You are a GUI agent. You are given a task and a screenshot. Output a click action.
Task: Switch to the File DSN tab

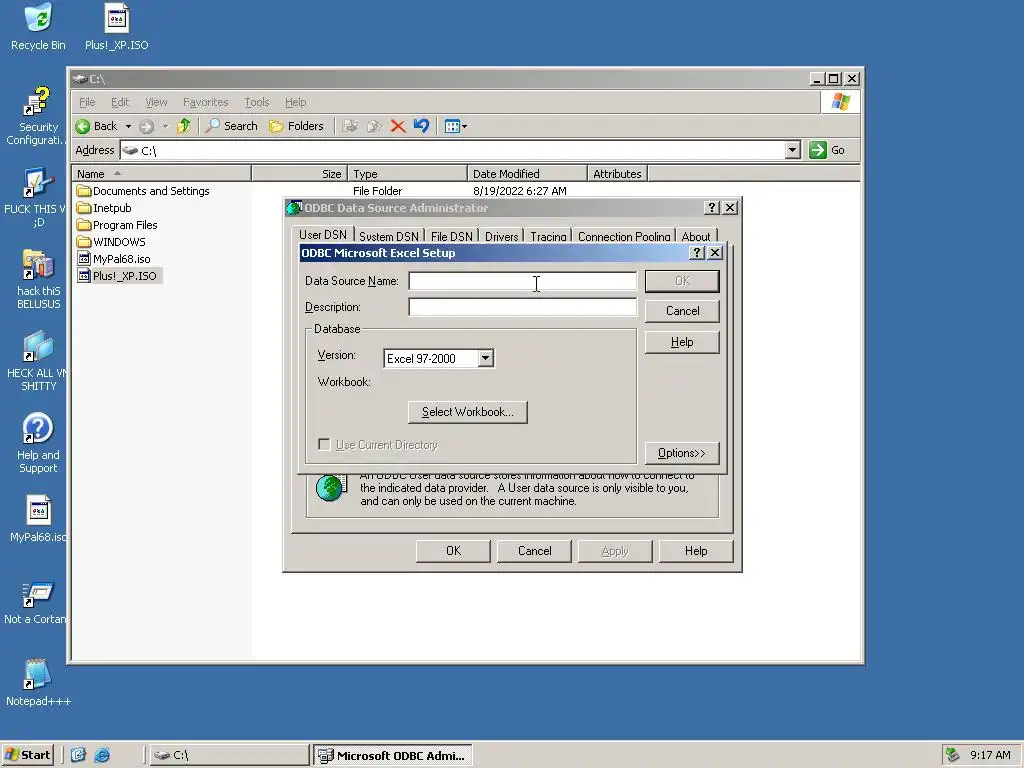pyautogui.click(x=451, y=236)
